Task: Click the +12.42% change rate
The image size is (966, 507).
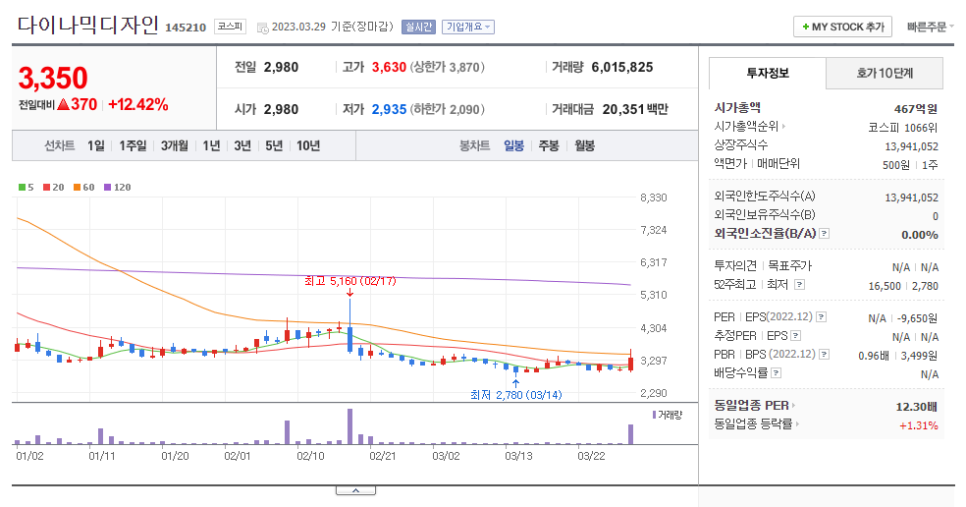Action: (138, 105)
